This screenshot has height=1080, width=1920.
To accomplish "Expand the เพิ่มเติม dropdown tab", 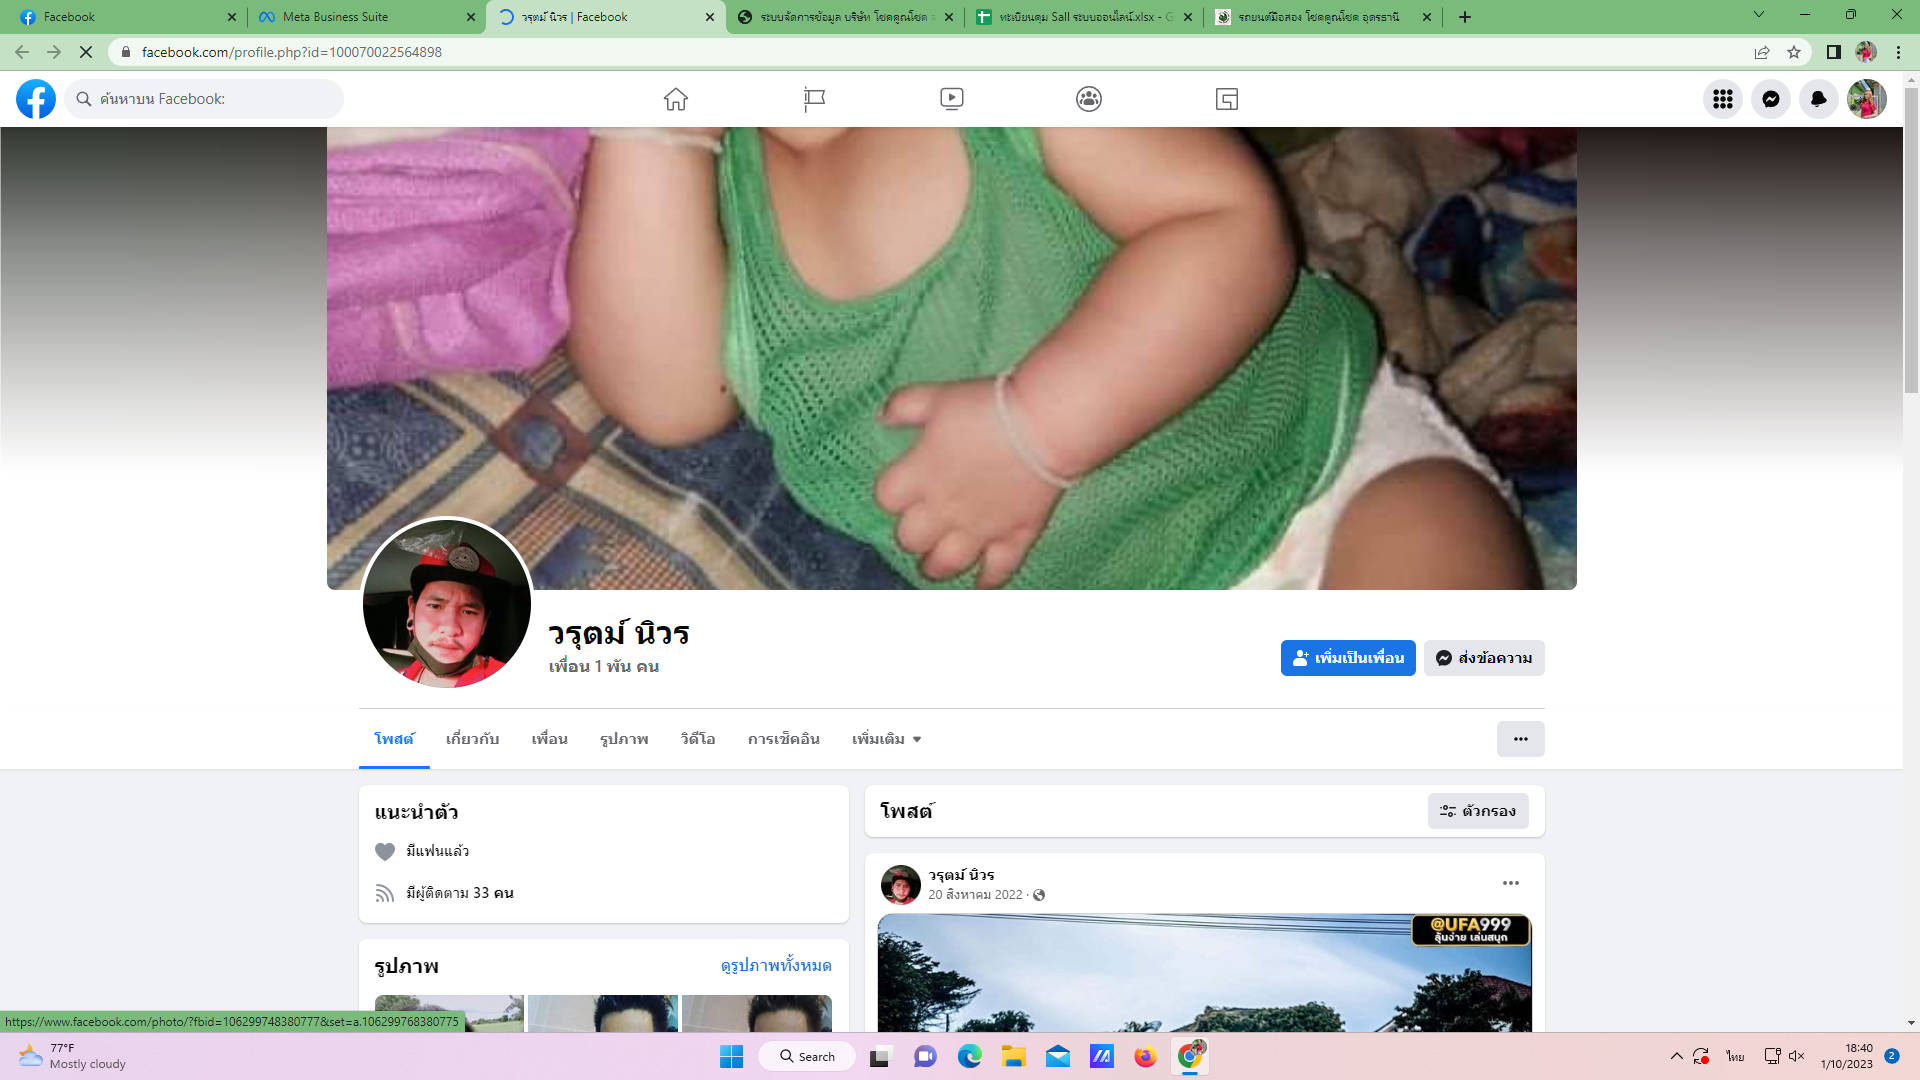I will [886, 739].
